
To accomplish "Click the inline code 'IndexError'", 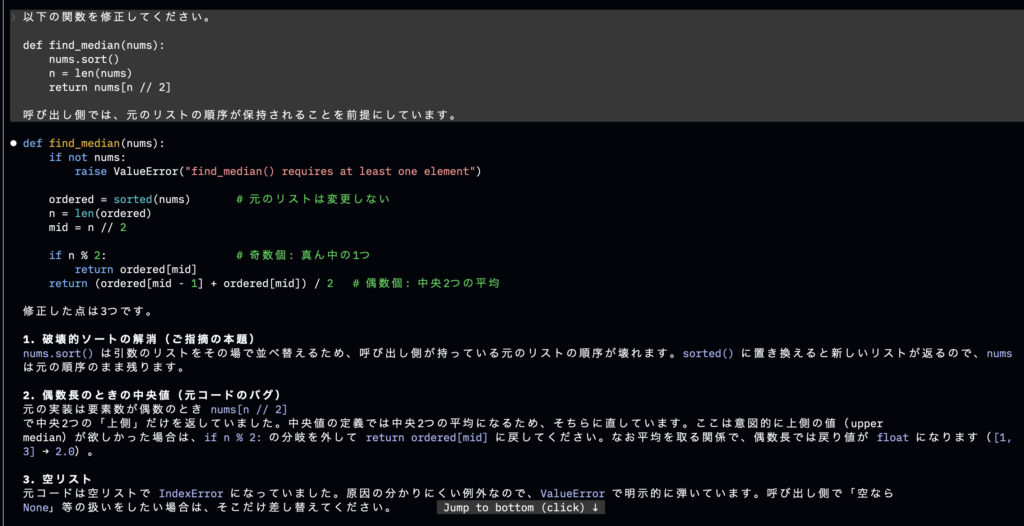I will click(191, 493).
